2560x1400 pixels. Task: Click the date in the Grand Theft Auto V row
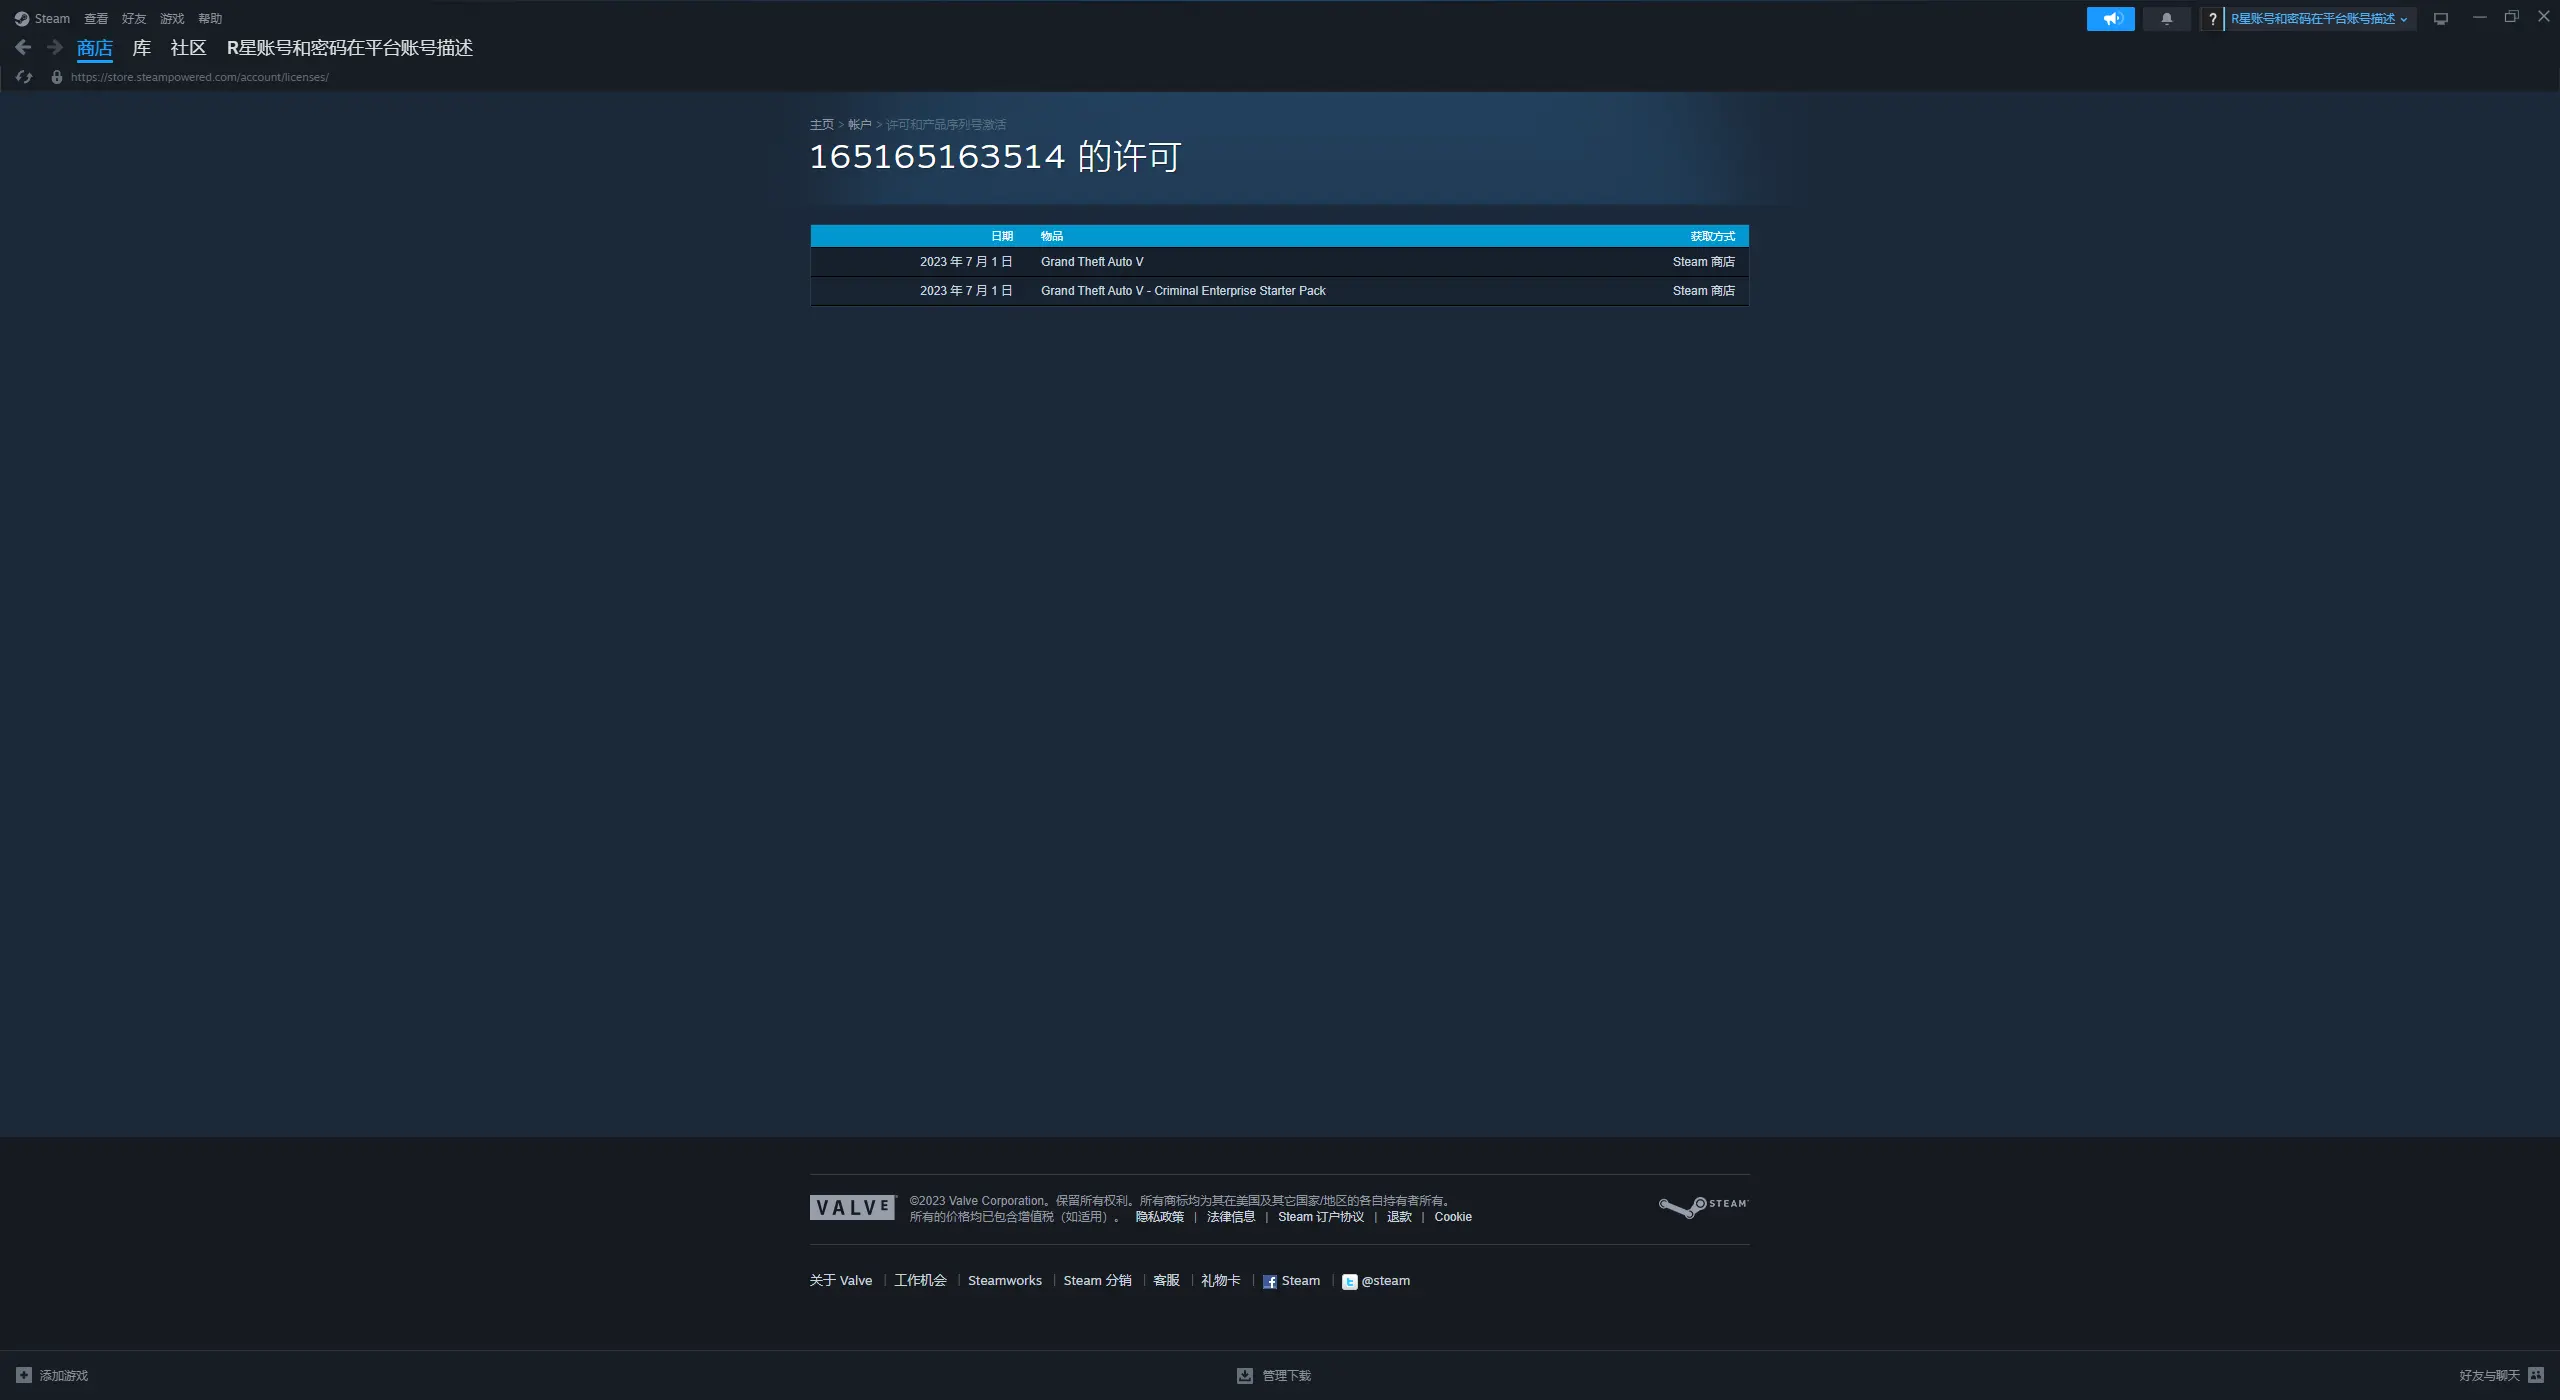pos(966,262)
